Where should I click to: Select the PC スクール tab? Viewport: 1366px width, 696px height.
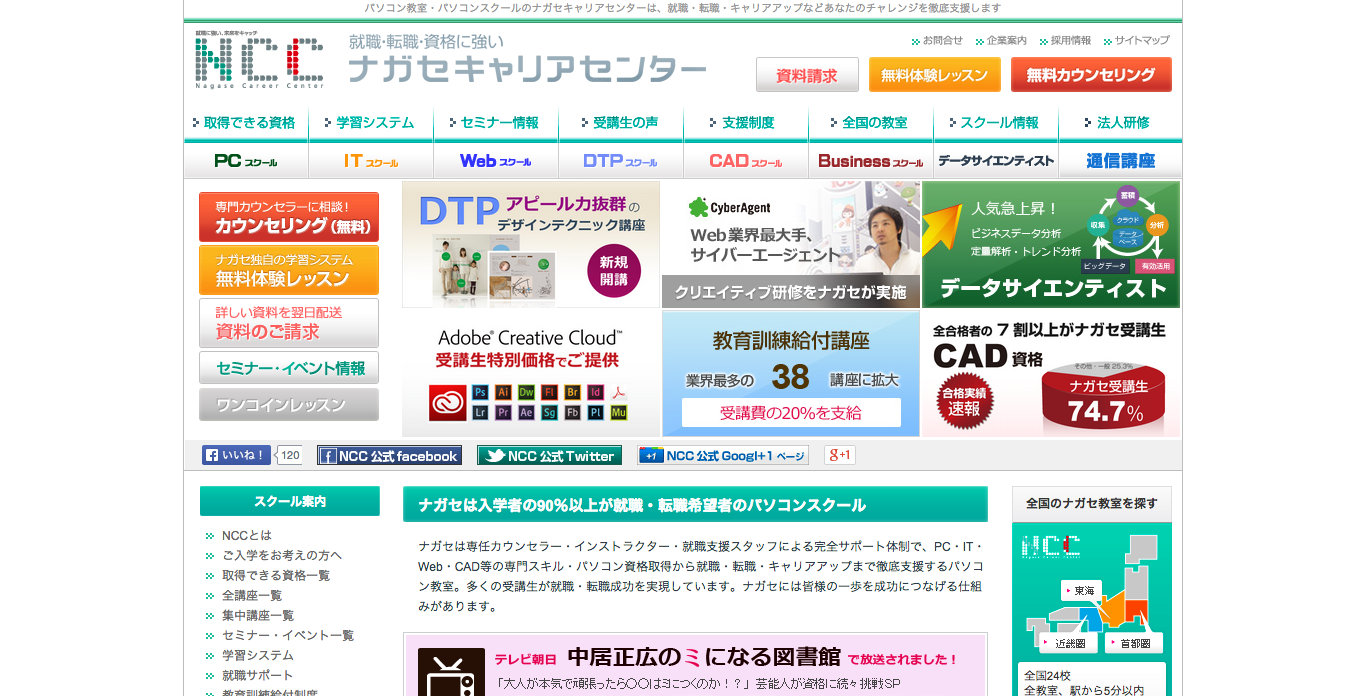pyautogui.click(x=246, y=161)
